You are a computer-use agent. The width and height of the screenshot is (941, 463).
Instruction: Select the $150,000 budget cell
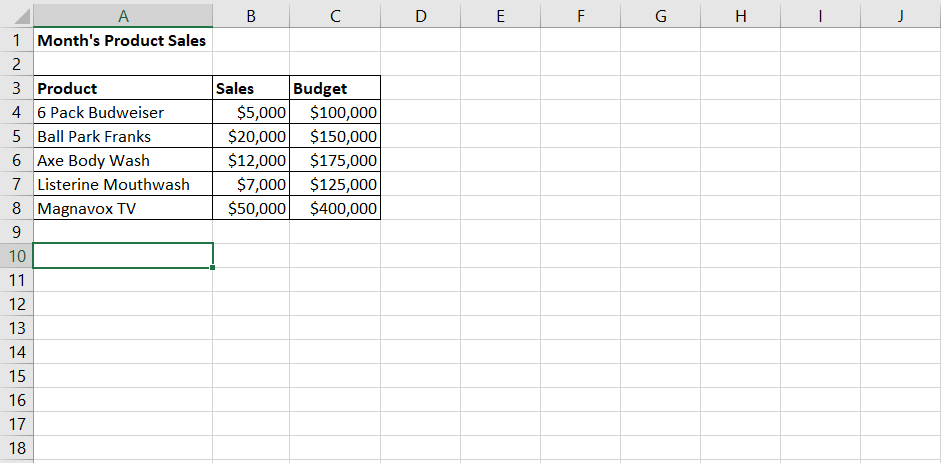coord(335,136)
